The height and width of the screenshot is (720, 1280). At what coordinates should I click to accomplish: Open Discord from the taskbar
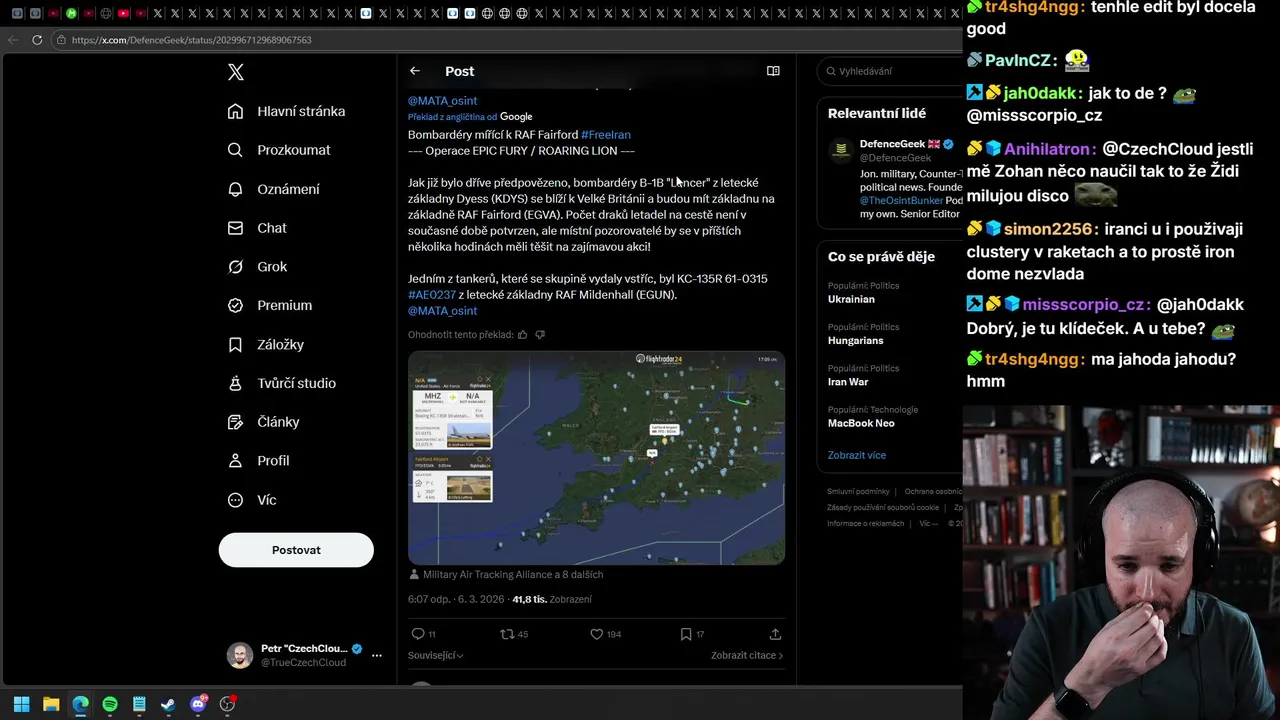tap(198, 704)
